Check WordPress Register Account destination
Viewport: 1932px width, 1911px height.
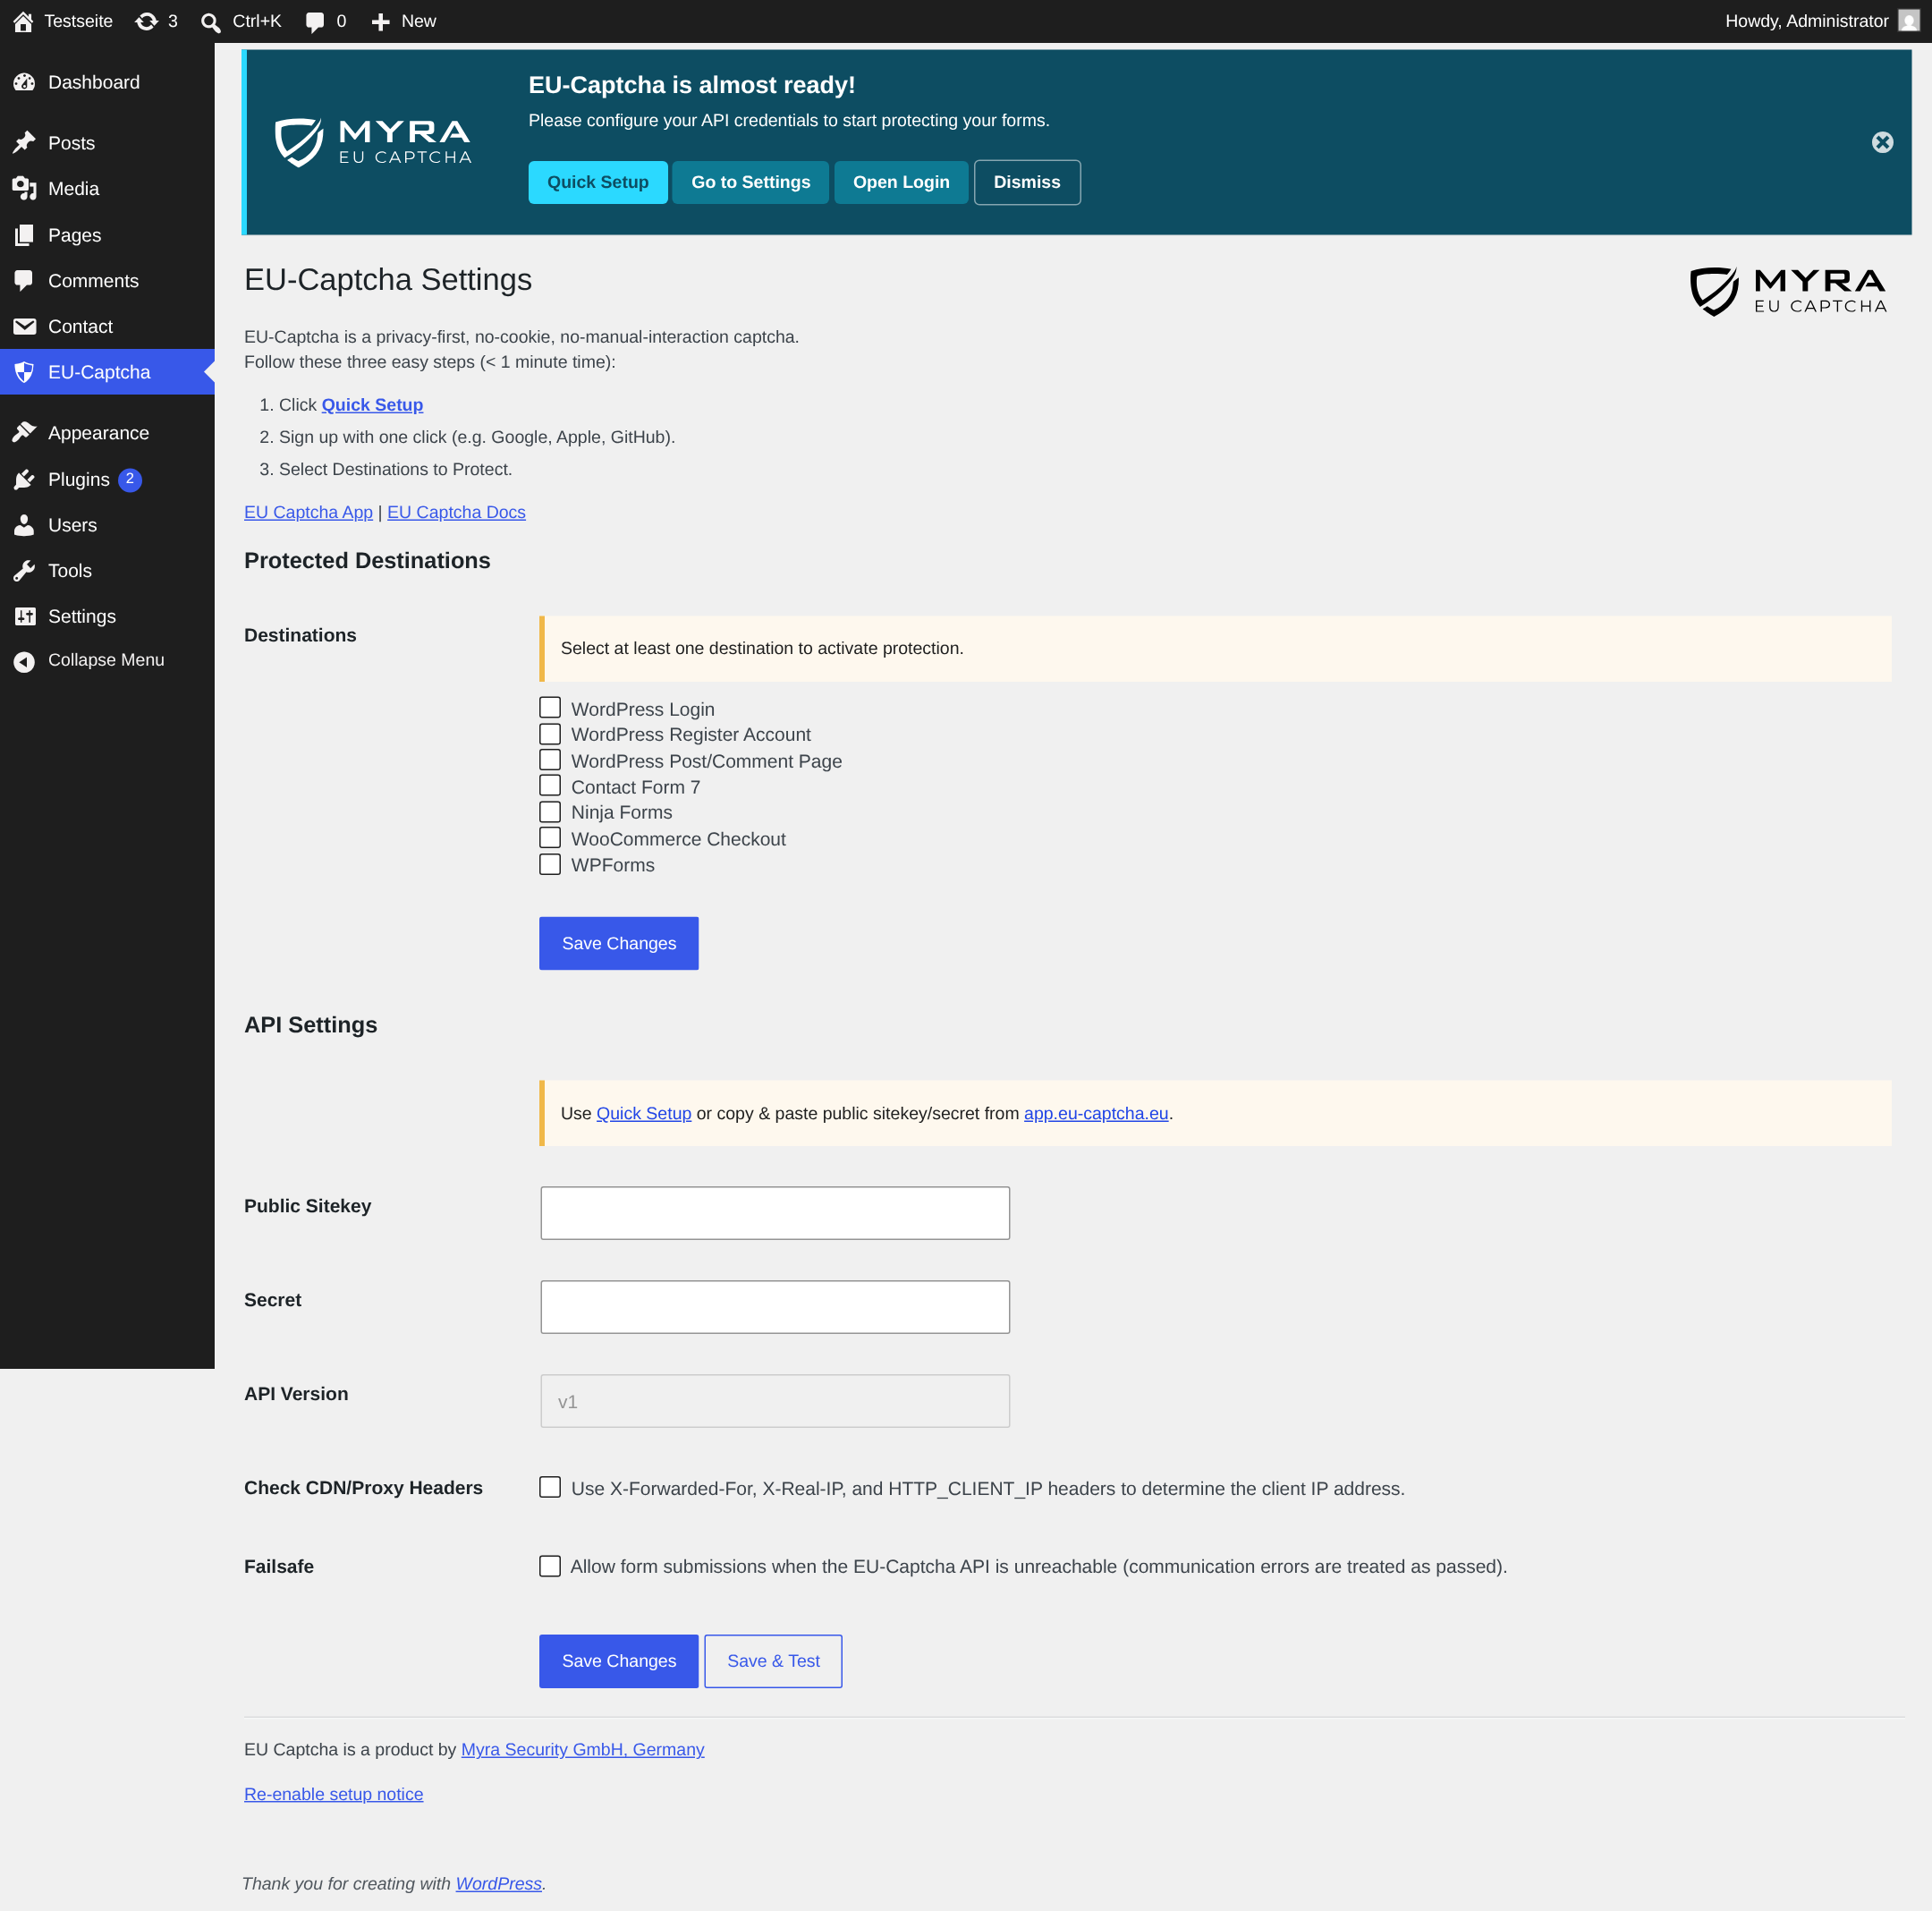(x=550, y=734)
